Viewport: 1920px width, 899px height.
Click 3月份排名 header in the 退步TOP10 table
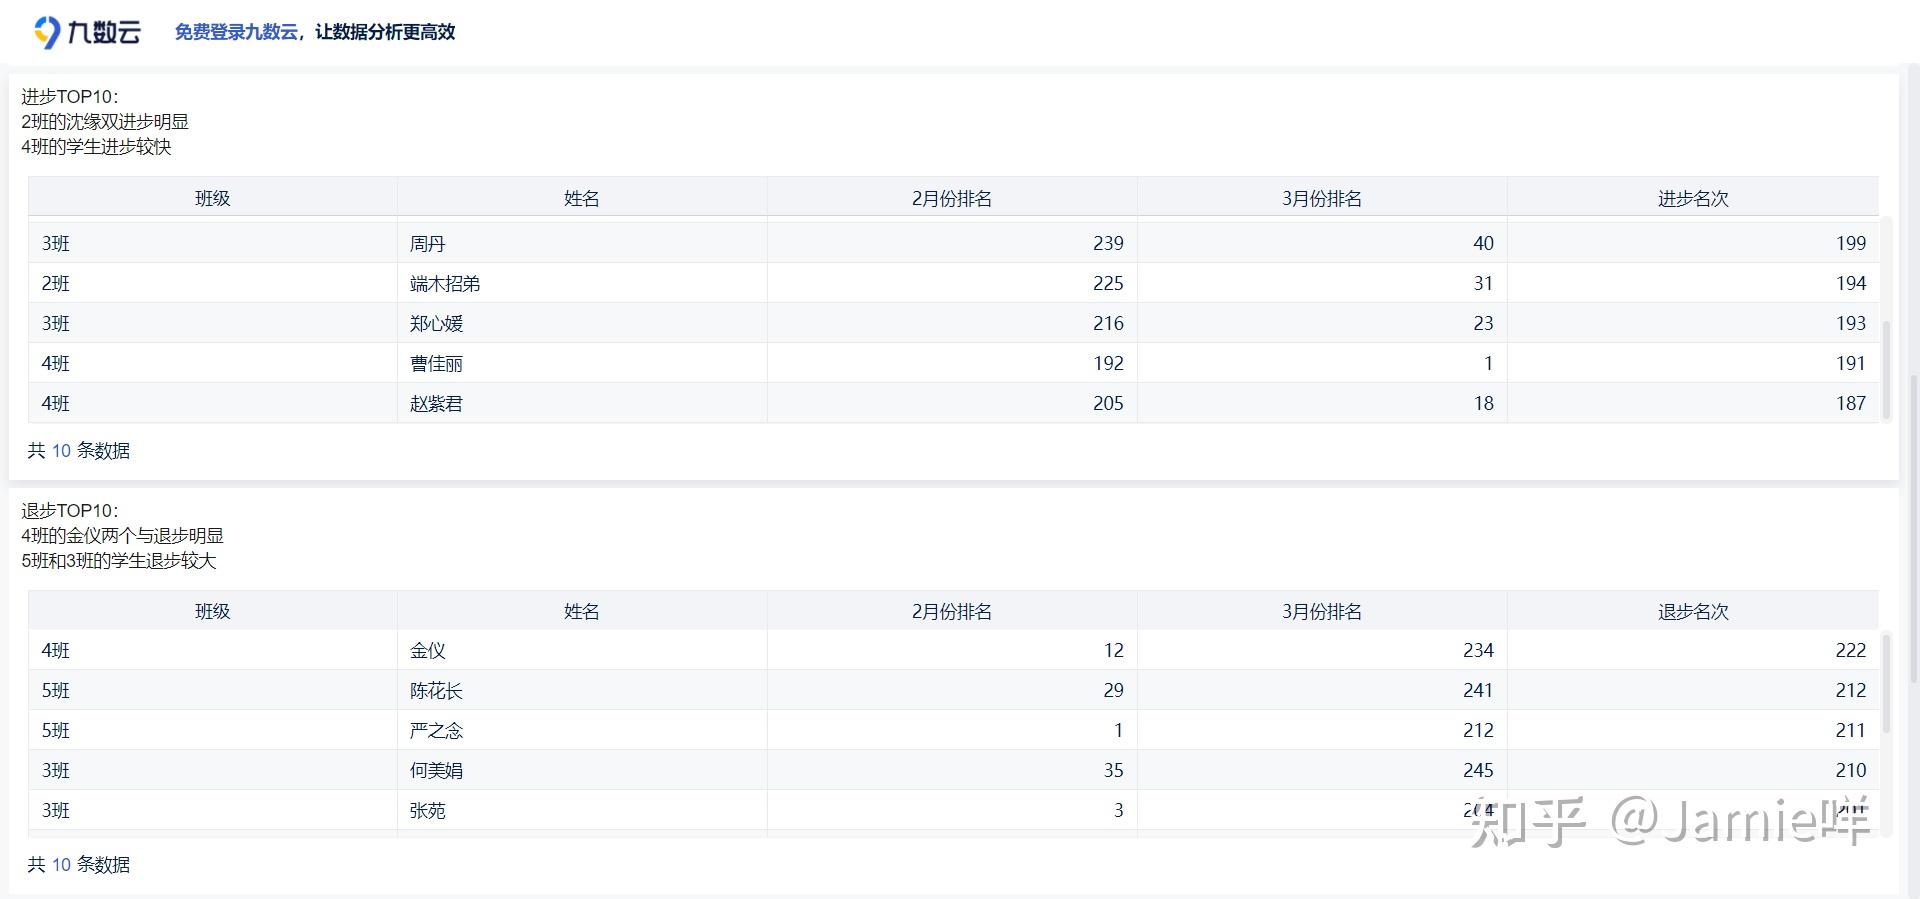tap(1321, 611)
